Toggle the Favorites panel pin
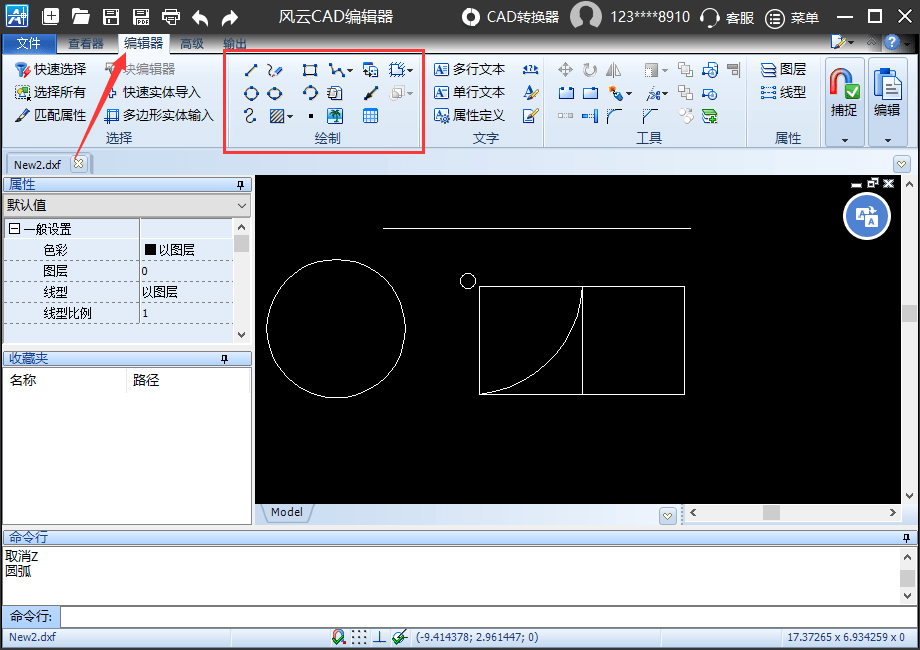Image resolution: width=920 pixels, height=650 pixels. (x=224, y=358)
